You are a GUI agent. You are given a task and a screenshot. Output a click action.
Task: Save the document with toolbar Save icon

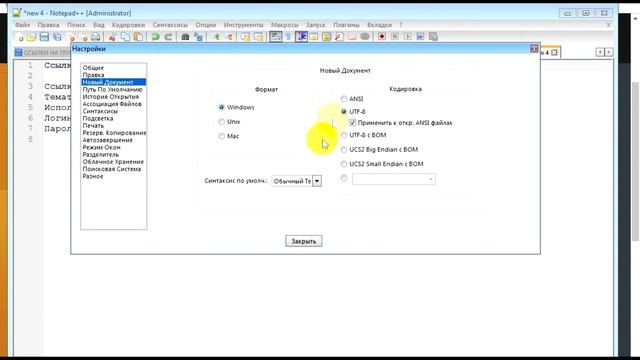tap(44, 37)
